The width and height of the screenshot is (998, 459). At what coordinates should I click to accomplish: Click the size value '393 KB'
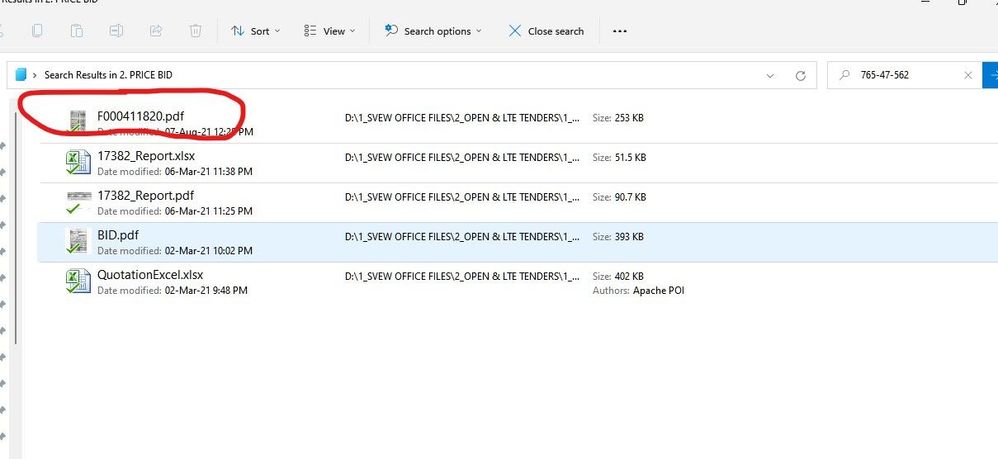coord(629,237)
